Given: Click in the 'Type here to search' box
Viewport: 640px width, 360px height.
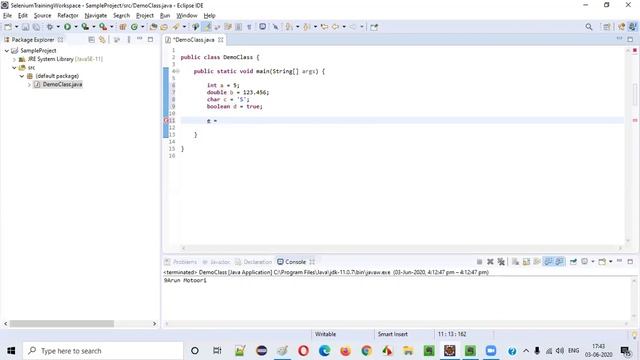Looking at the screenshot, I should click(x=102, y=351).
